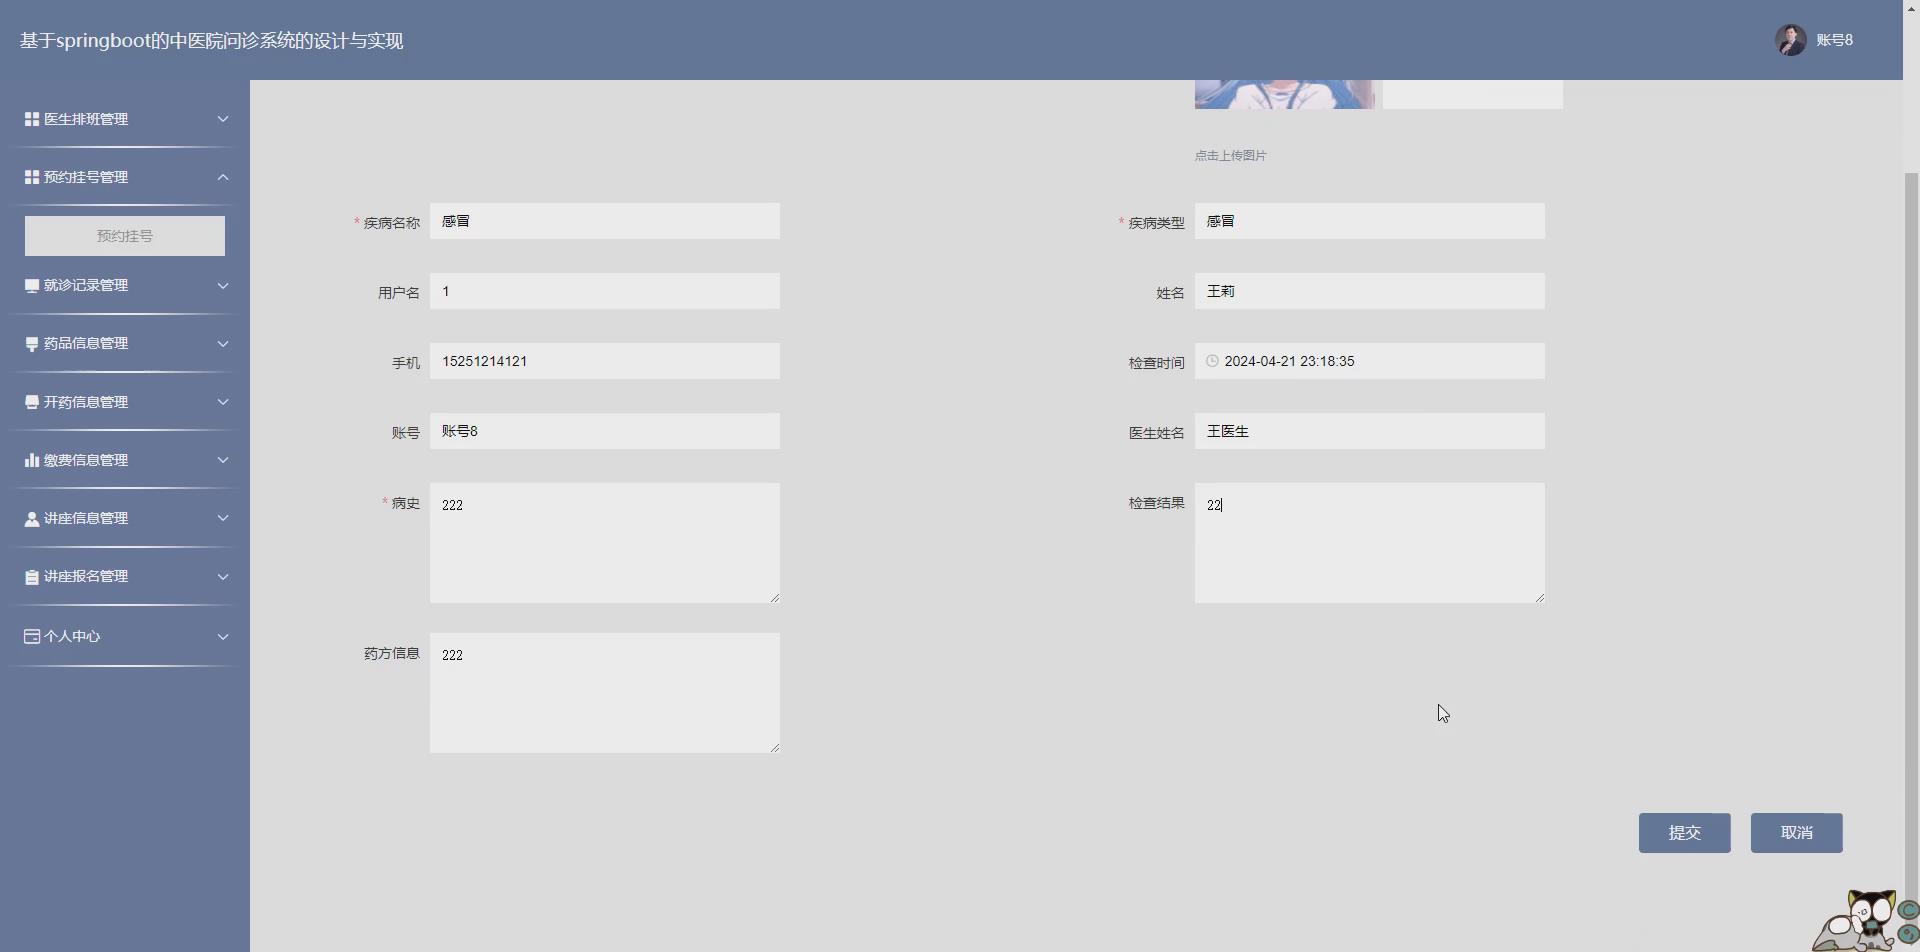Focus the 姓名 input field
This screenshot has height=952, width=1920.
[1370, 291]
